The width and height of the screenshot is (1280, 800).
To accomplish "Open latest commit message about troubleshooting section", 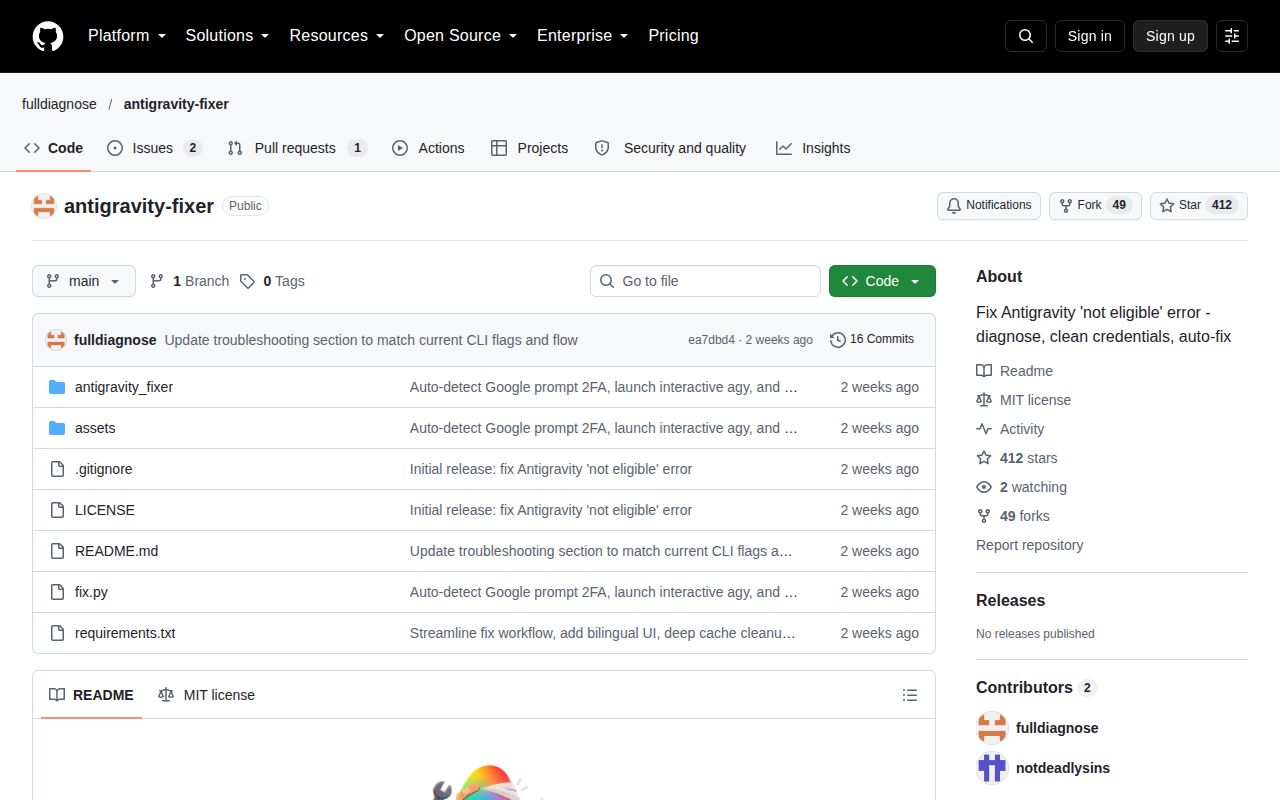I will point(371,340).
